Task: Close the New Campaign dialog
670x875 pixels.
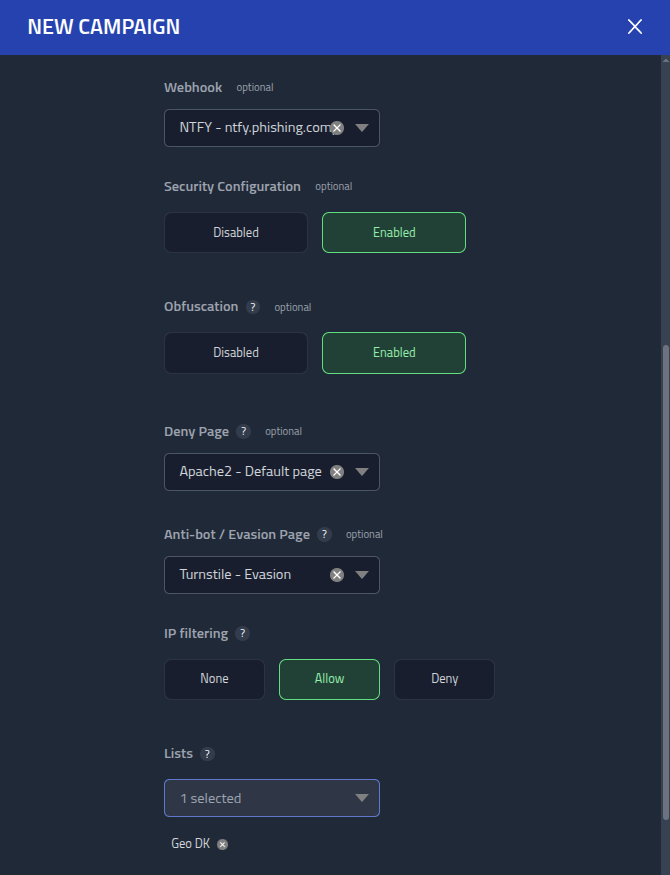Action: 635,27
